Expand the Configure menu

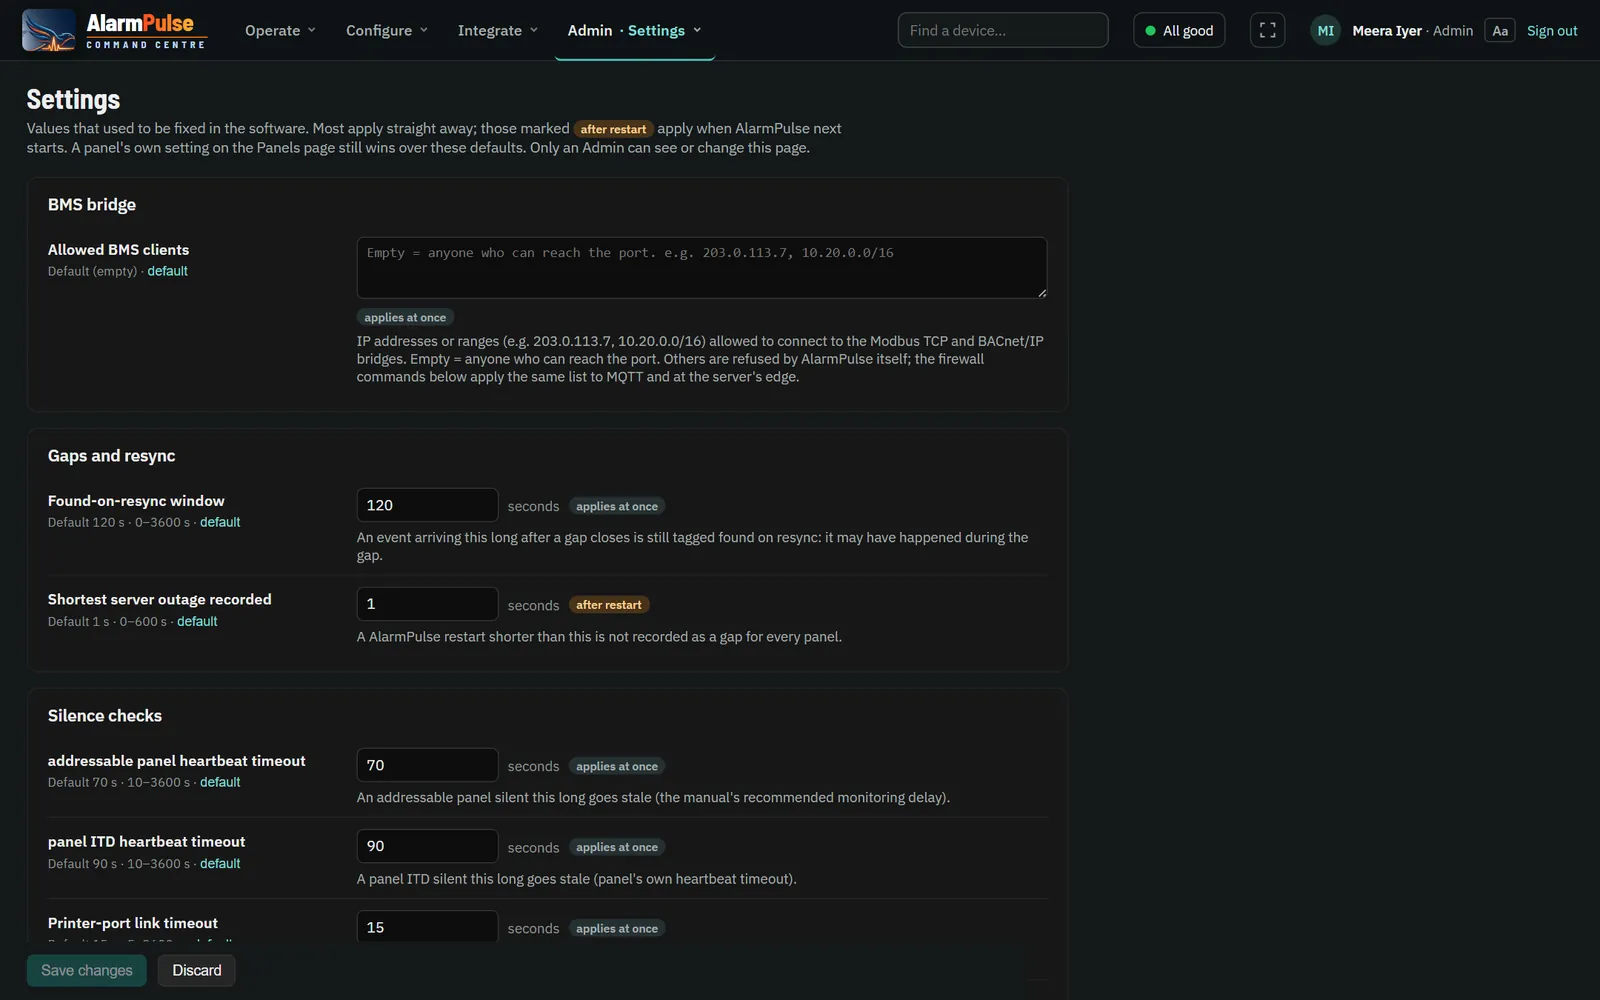[387, 30]
